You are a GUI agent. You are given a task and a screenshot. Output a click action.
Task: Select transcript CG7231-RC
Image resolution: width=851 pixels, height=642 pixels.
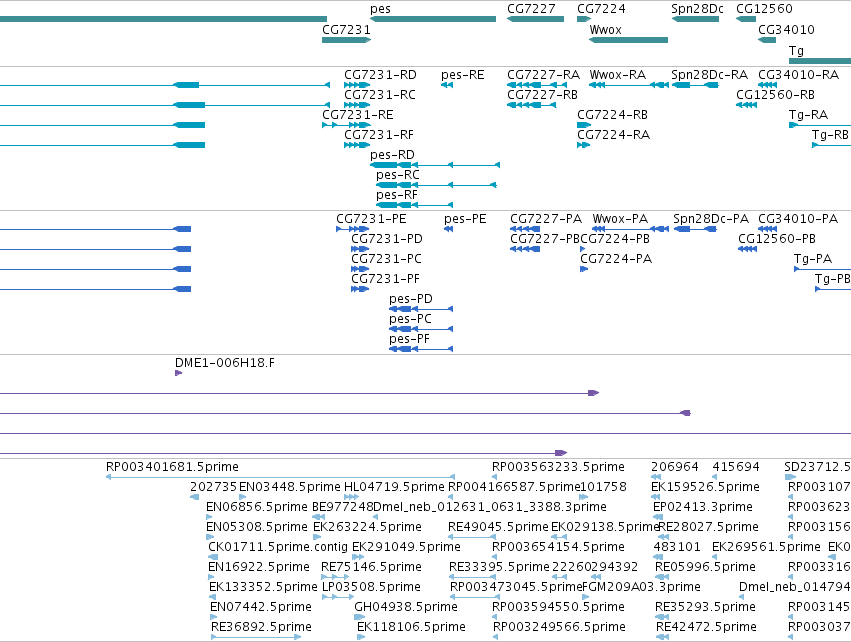pos(380,95)
